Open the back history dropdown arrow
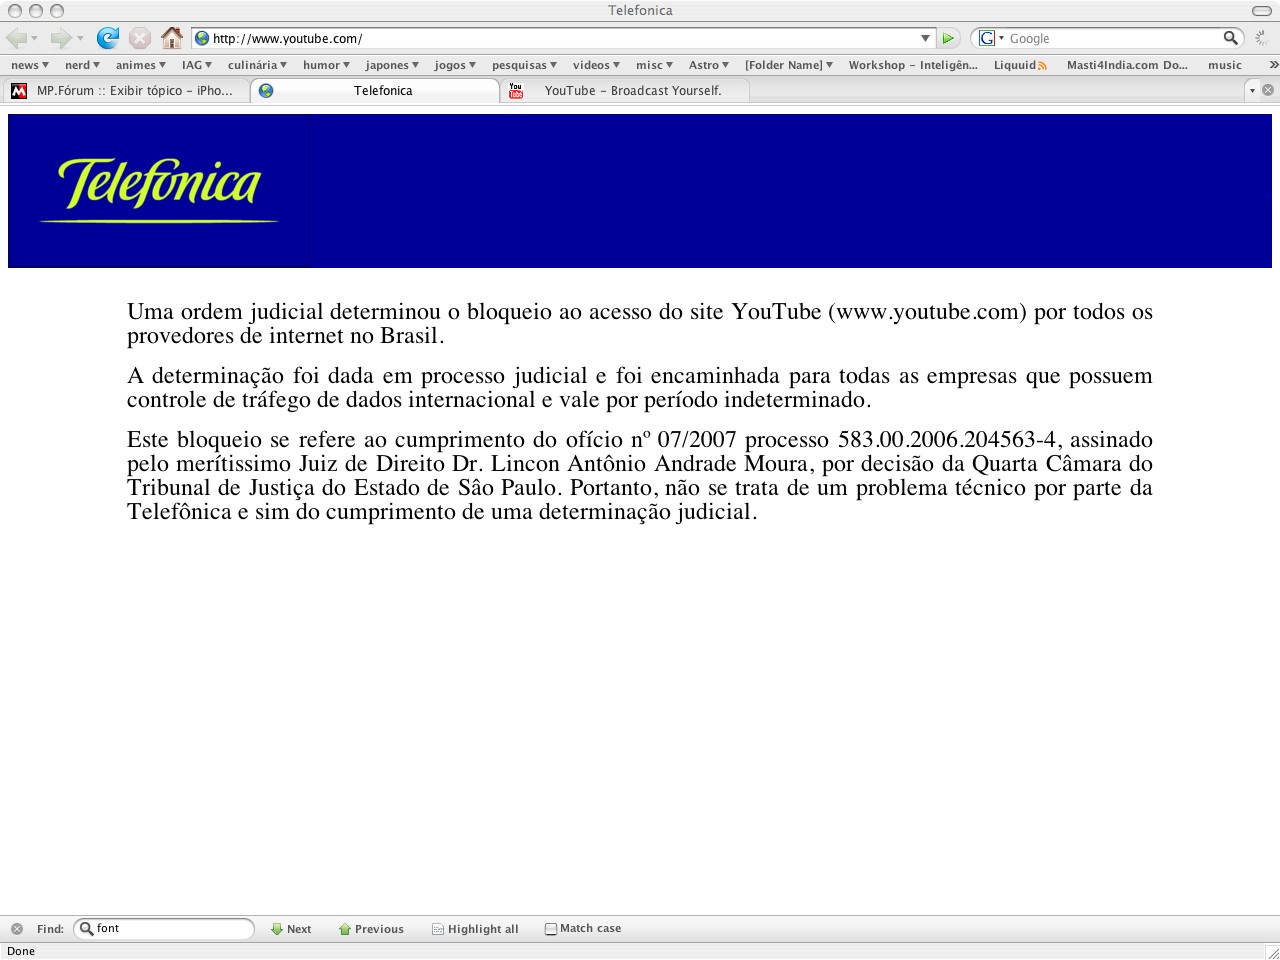The image size is (1280, 960). pos(35,39)
